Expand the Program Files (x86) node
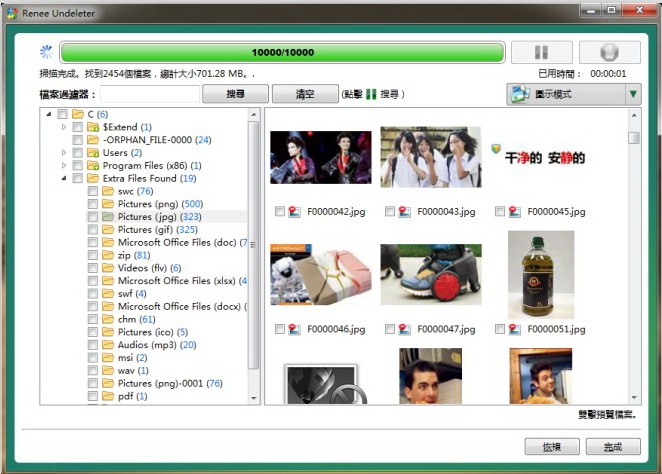 pyautogui.click(x=65, y=166)
